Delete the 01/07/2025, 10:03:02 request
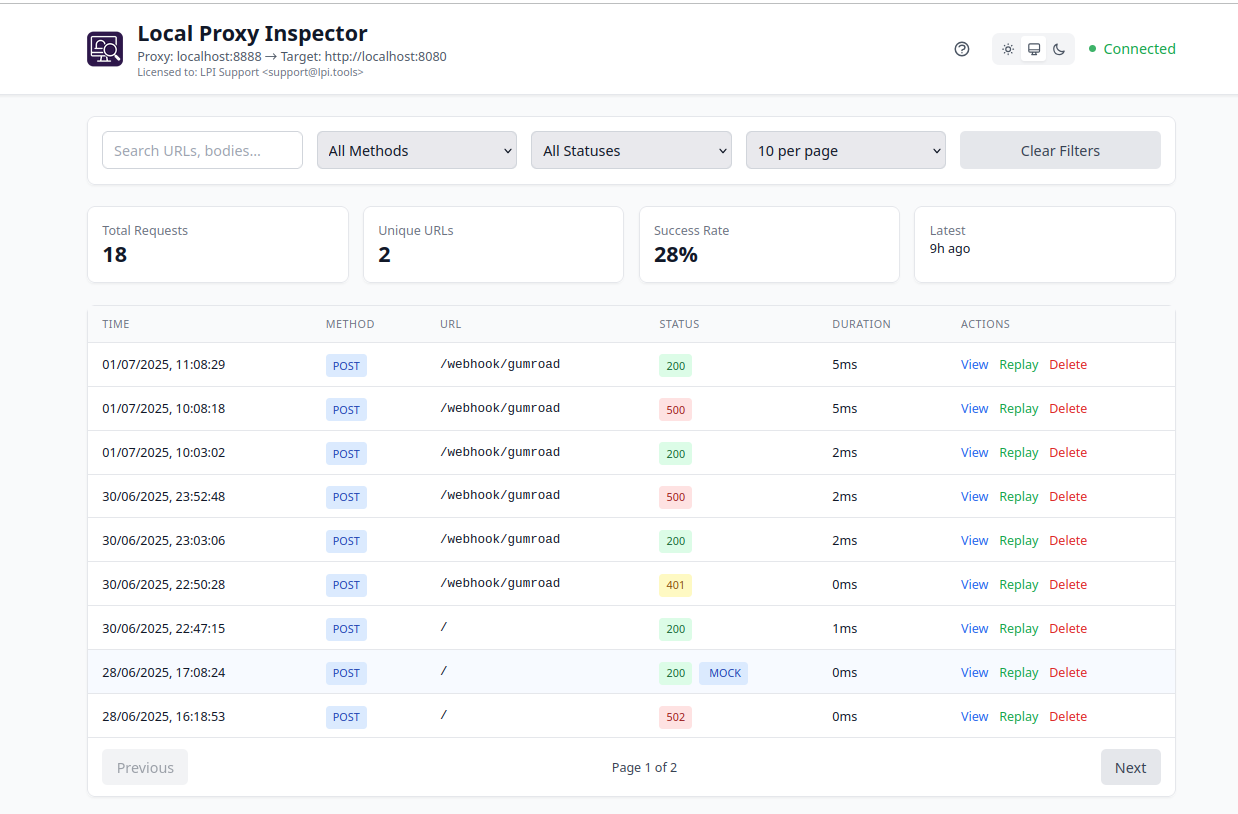 pos(1068,453)
